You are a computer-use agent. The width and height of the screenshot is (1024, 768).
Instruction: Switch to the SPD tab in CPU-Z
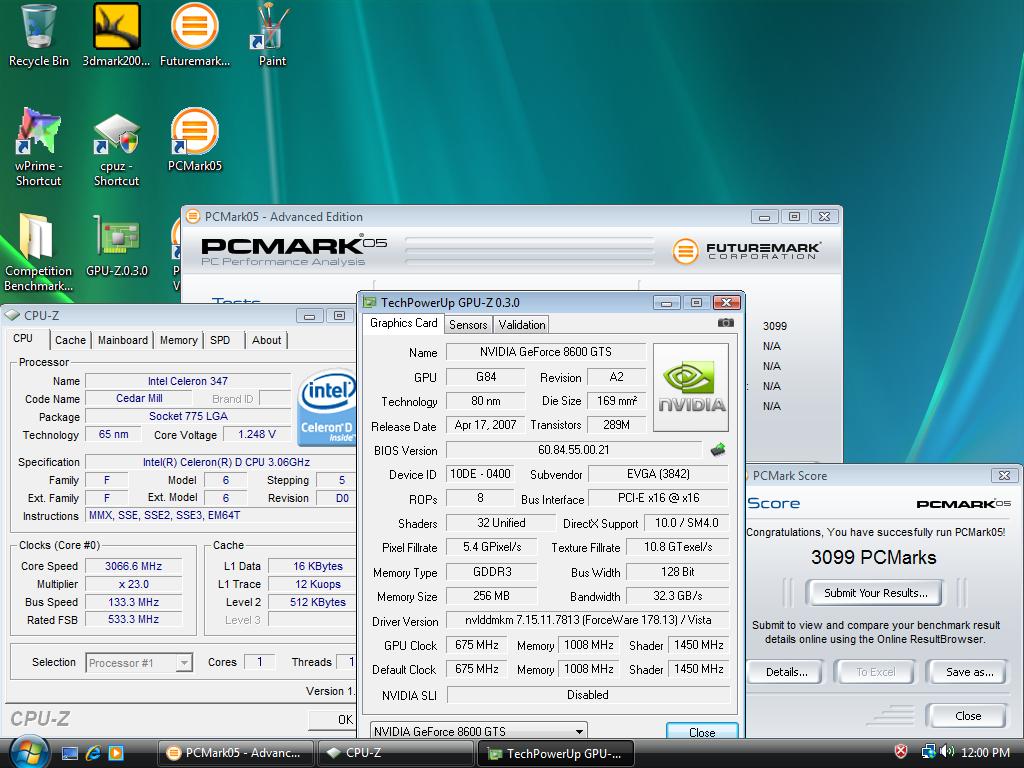[220, 340]
